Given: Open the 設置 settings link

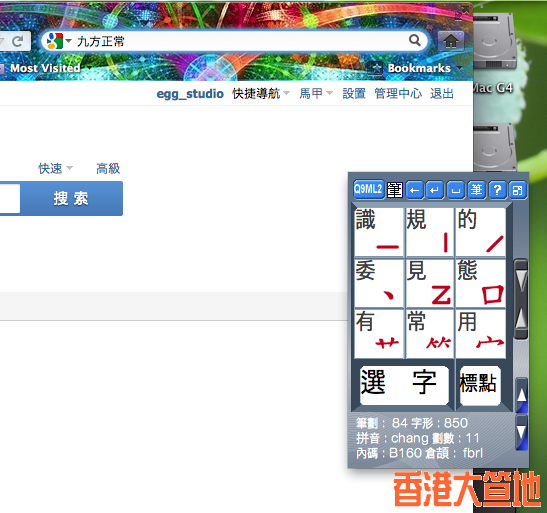Looking at the screenshot, I should (354, 93).
